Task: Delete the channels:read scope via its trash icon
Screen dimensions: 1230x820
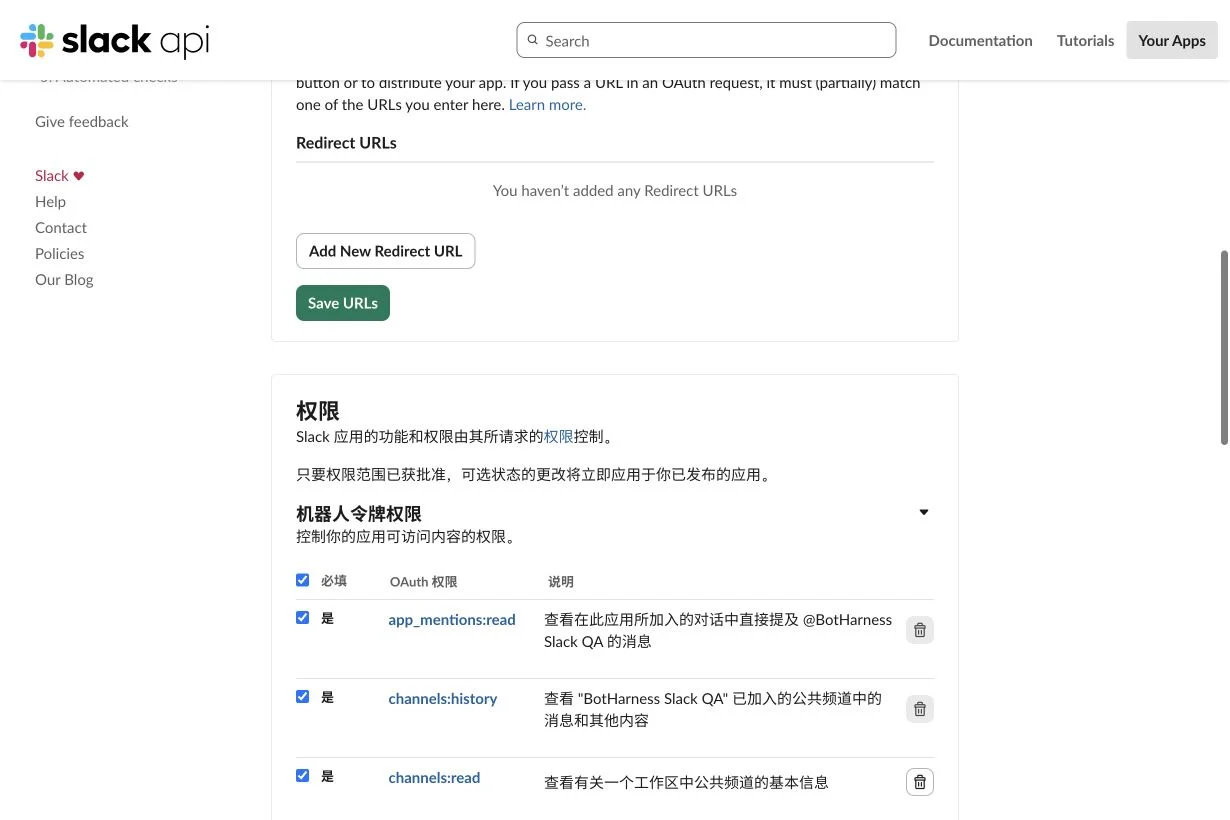Action: tap(920, 782)
